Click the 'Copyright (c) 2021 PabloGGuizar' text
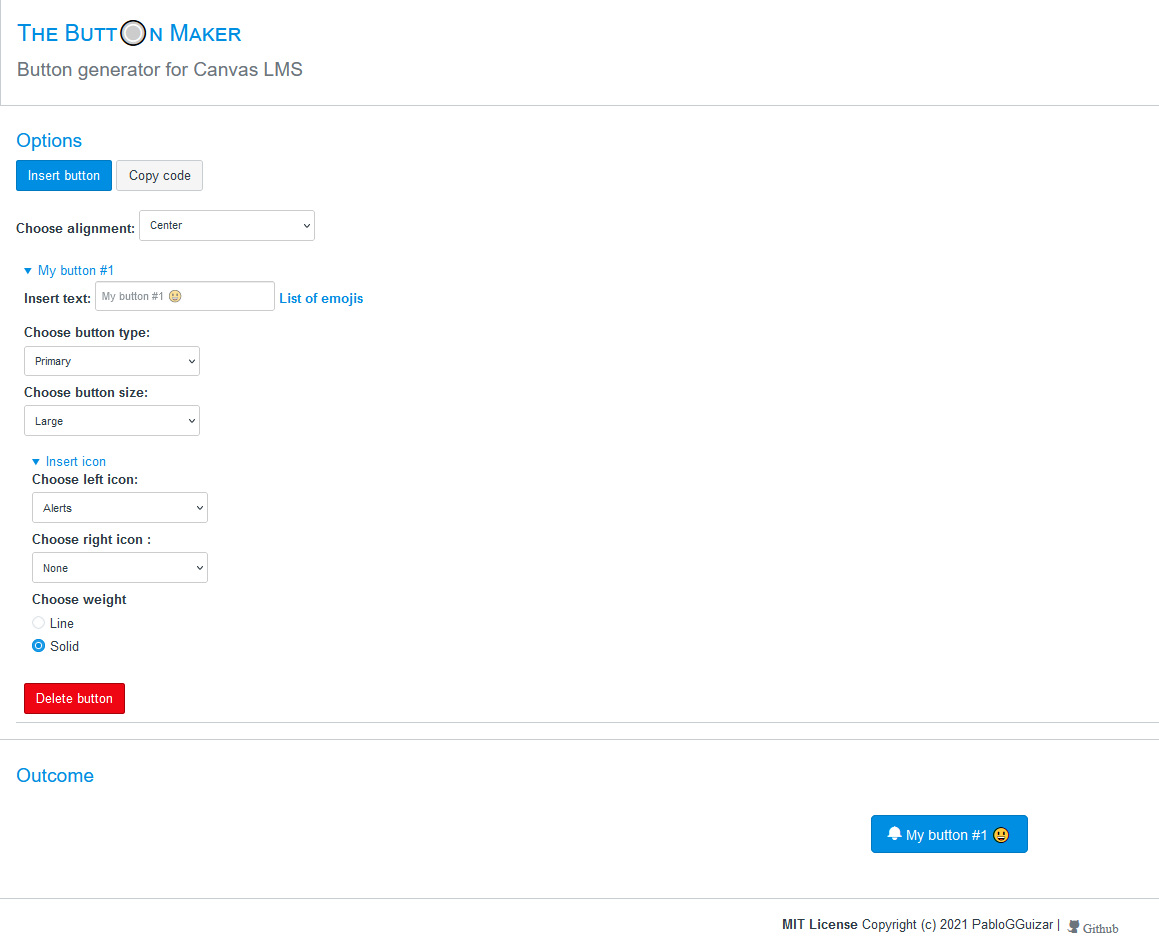The image size is (1159, 951). point(957,924)
